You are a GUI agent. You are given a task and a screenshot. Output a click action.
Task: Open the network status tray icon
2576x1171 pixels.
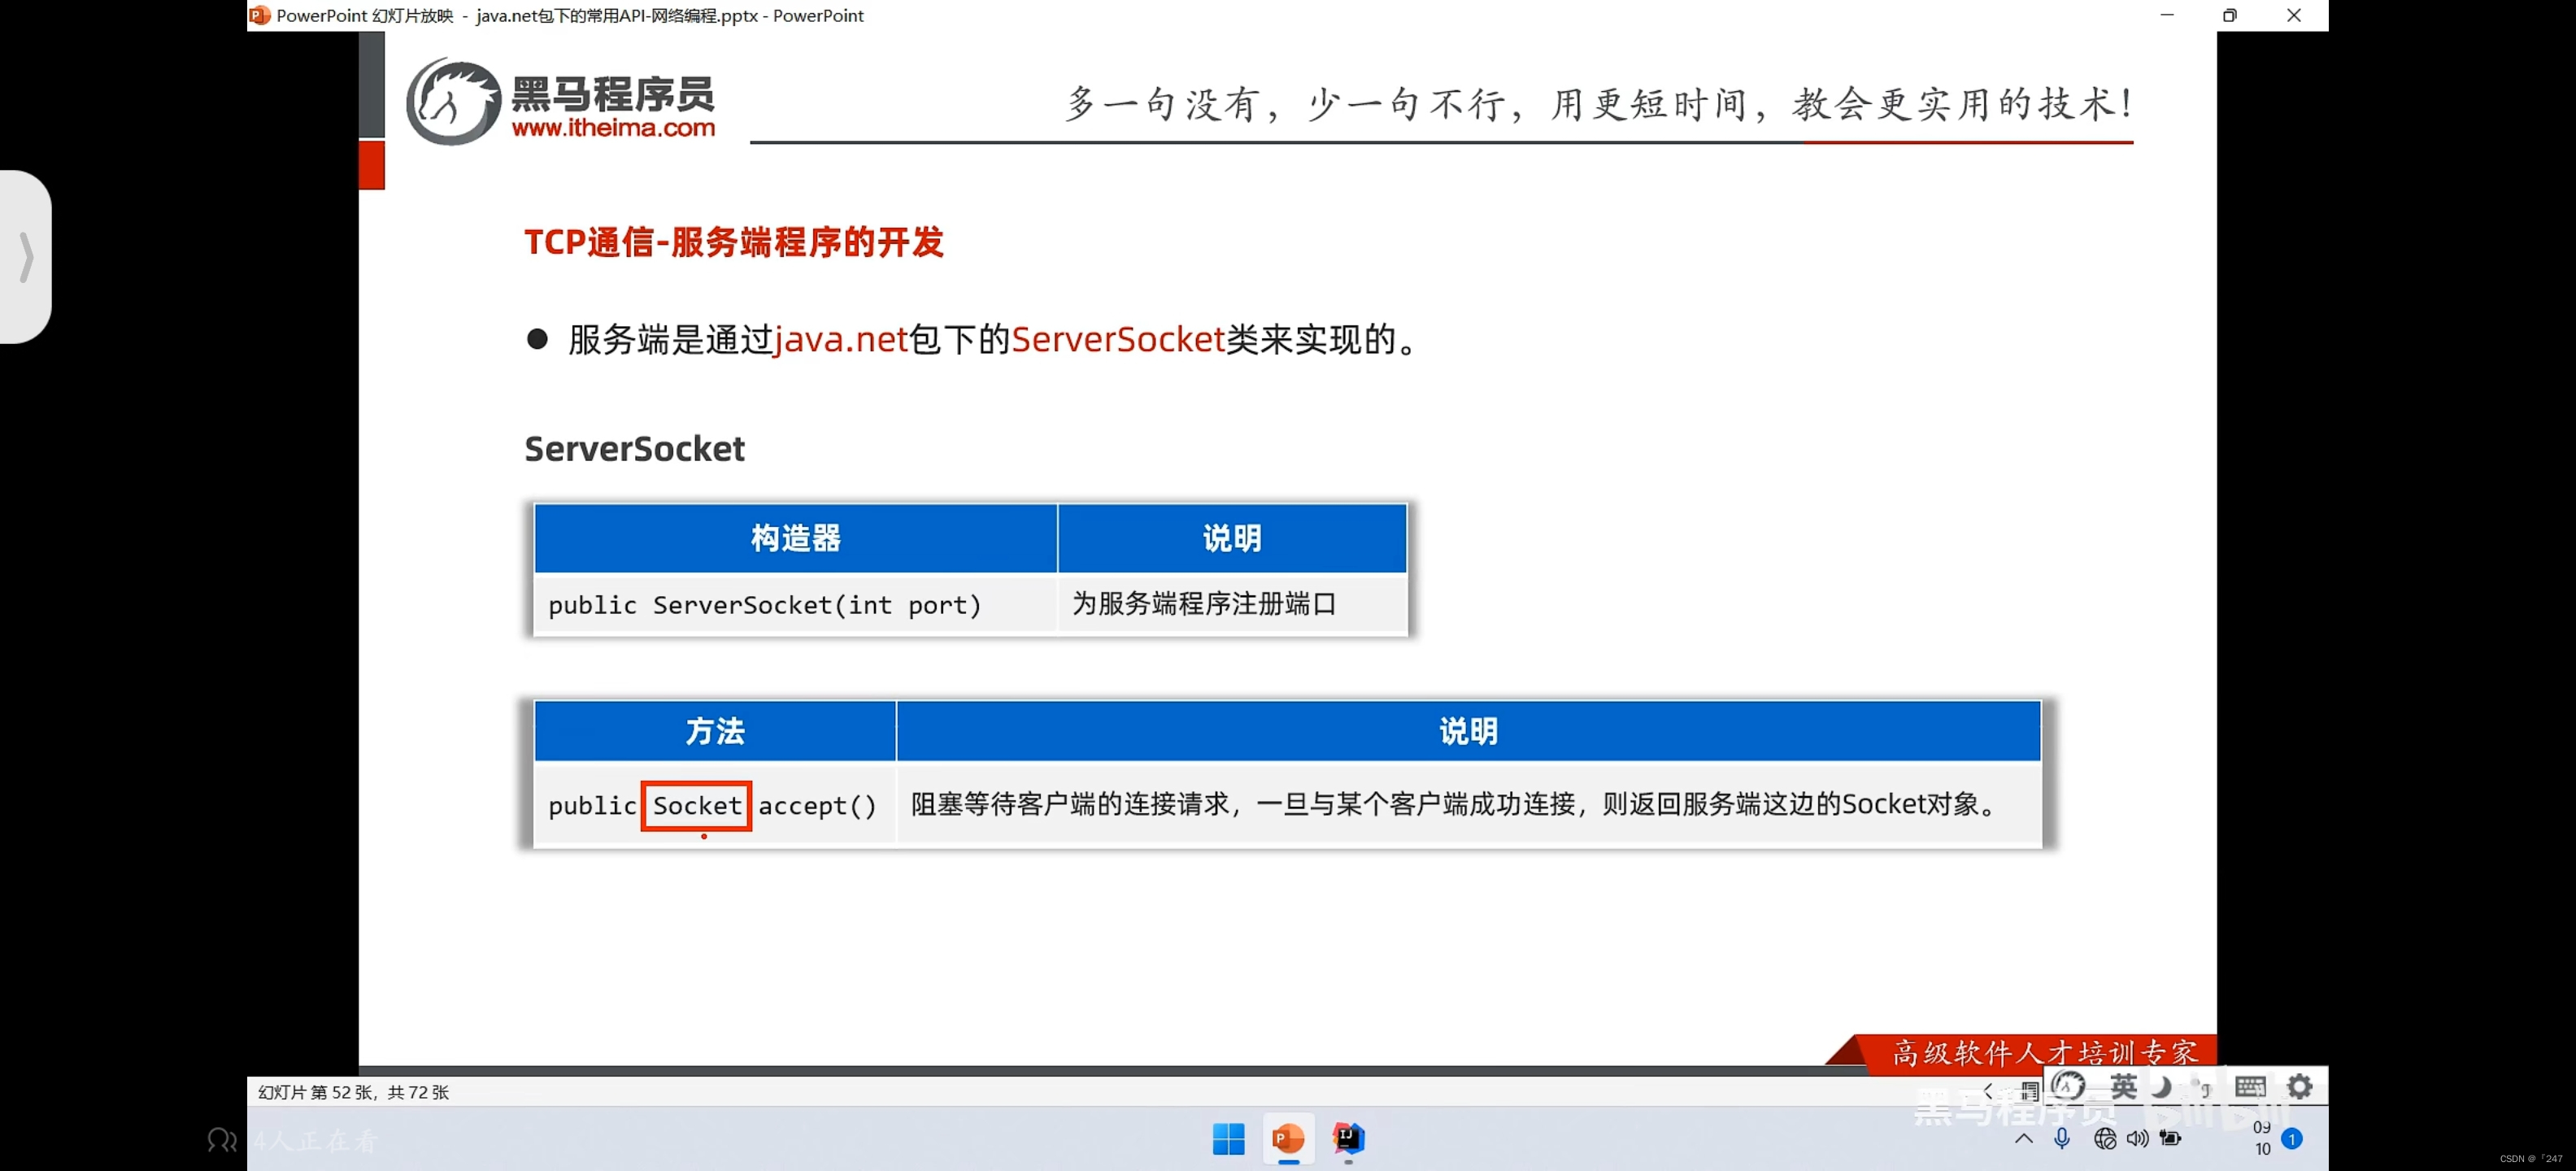pyautogui.click(x=2104, y=1138)
